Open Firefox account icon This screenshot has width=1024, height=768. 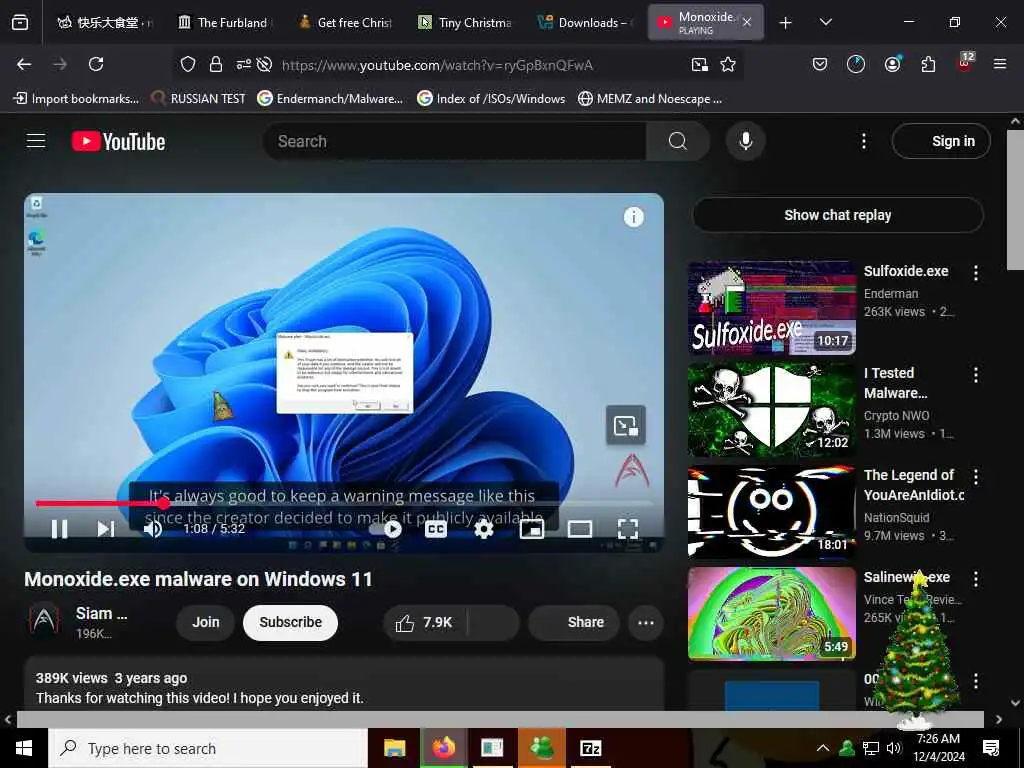[x=892, y=64]
